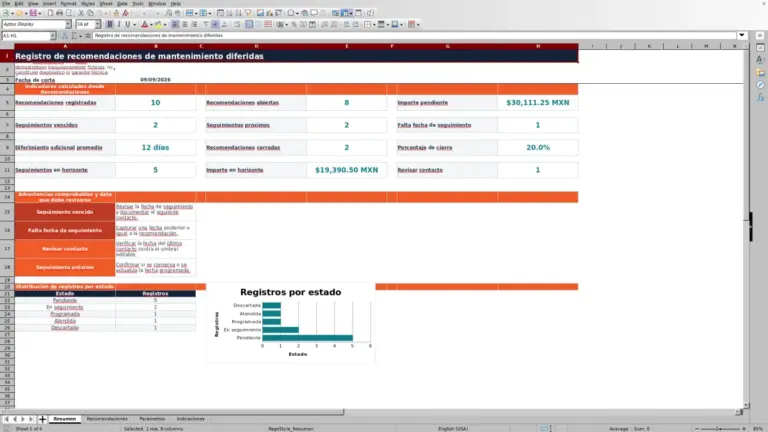Screen dimensions: 768x432
Task: Open the Insert menu
Action: [x=49, y=3]
